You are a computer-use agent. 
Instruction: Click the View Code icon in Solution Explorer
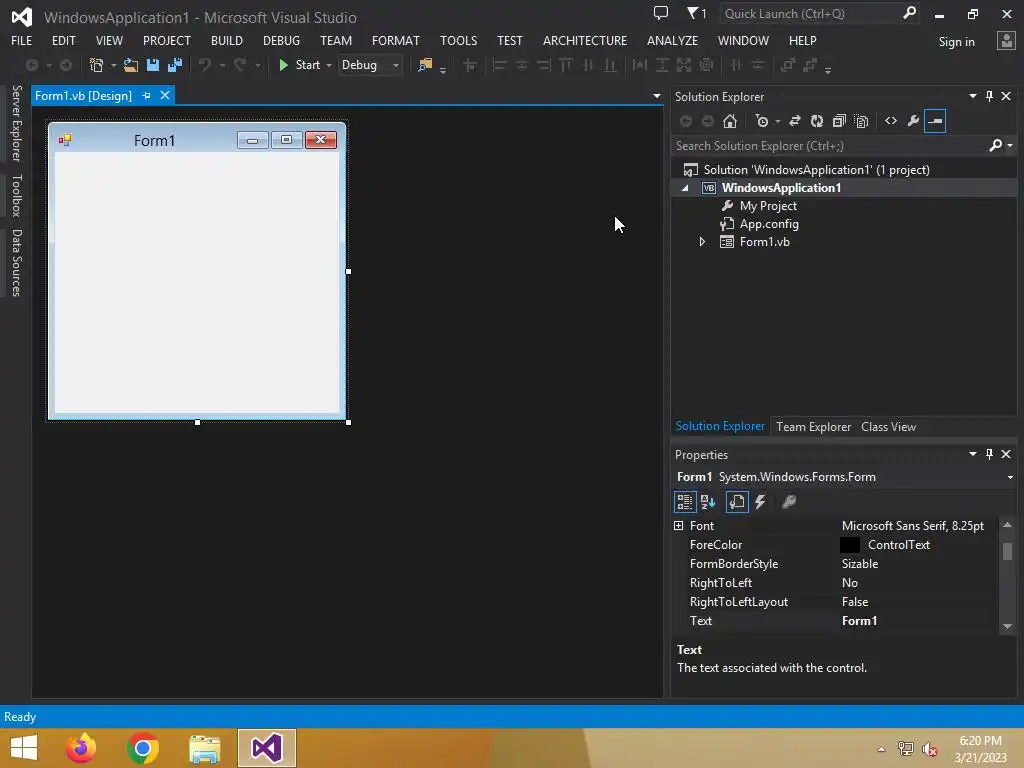point(891,121)
